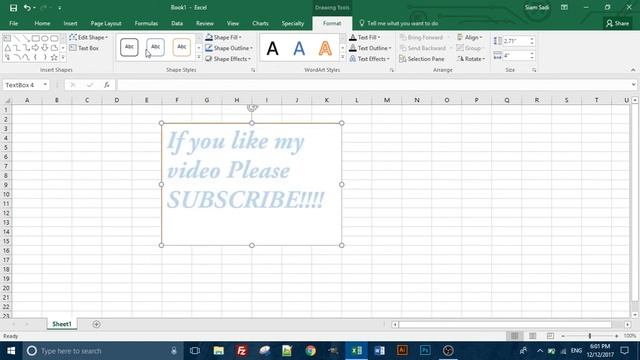
Task: Increase shape height with the up spinner
Action: point(532,39)
